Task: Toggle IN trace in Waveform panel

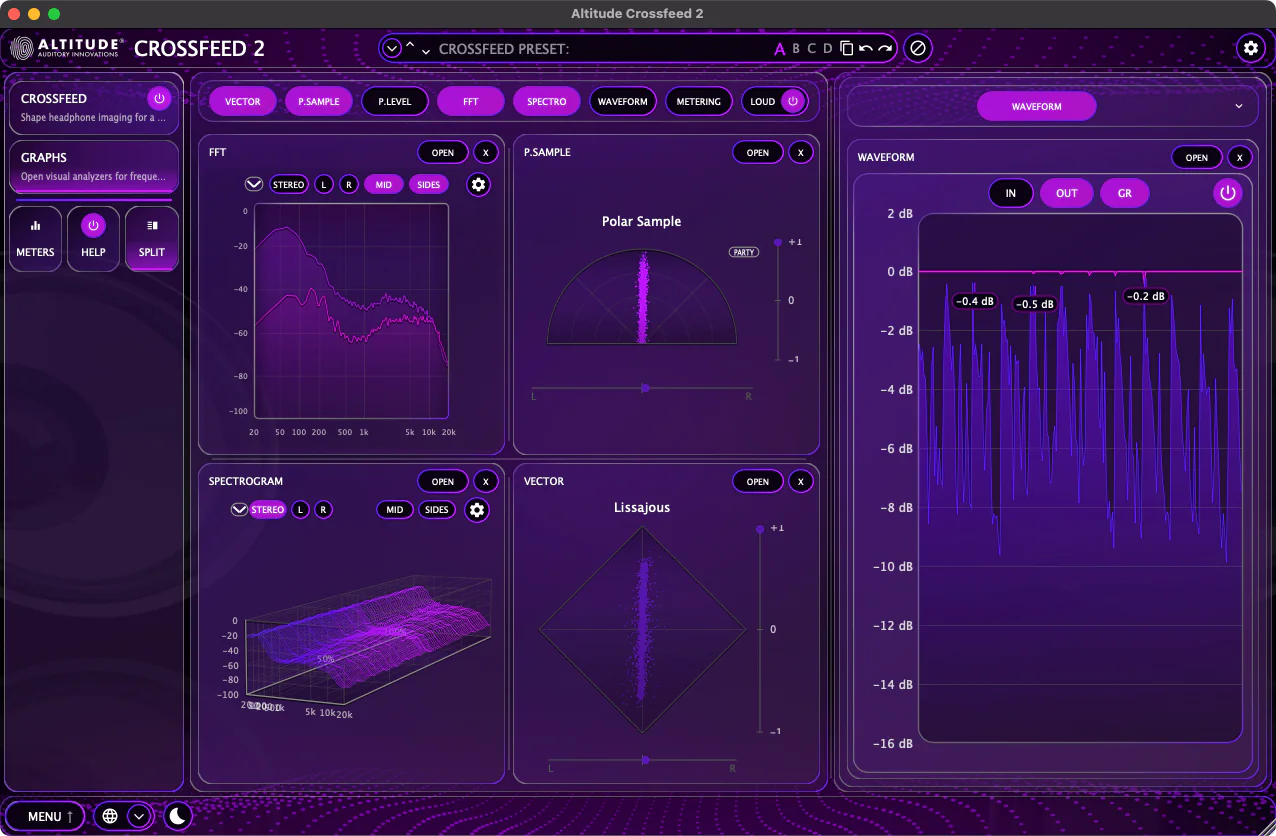Action: 1011,193
